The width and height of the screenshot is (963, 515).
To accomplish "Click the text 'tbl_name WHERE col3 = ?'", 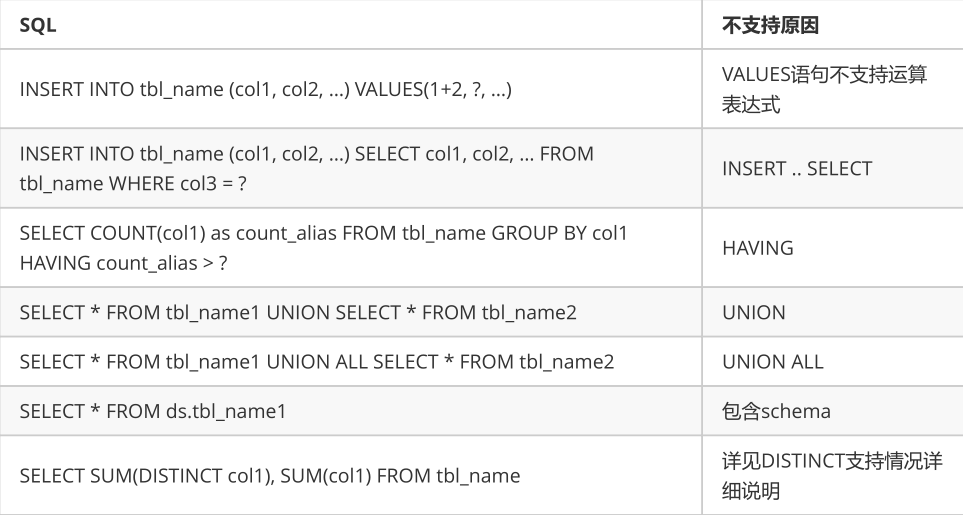I will (133, 184).
